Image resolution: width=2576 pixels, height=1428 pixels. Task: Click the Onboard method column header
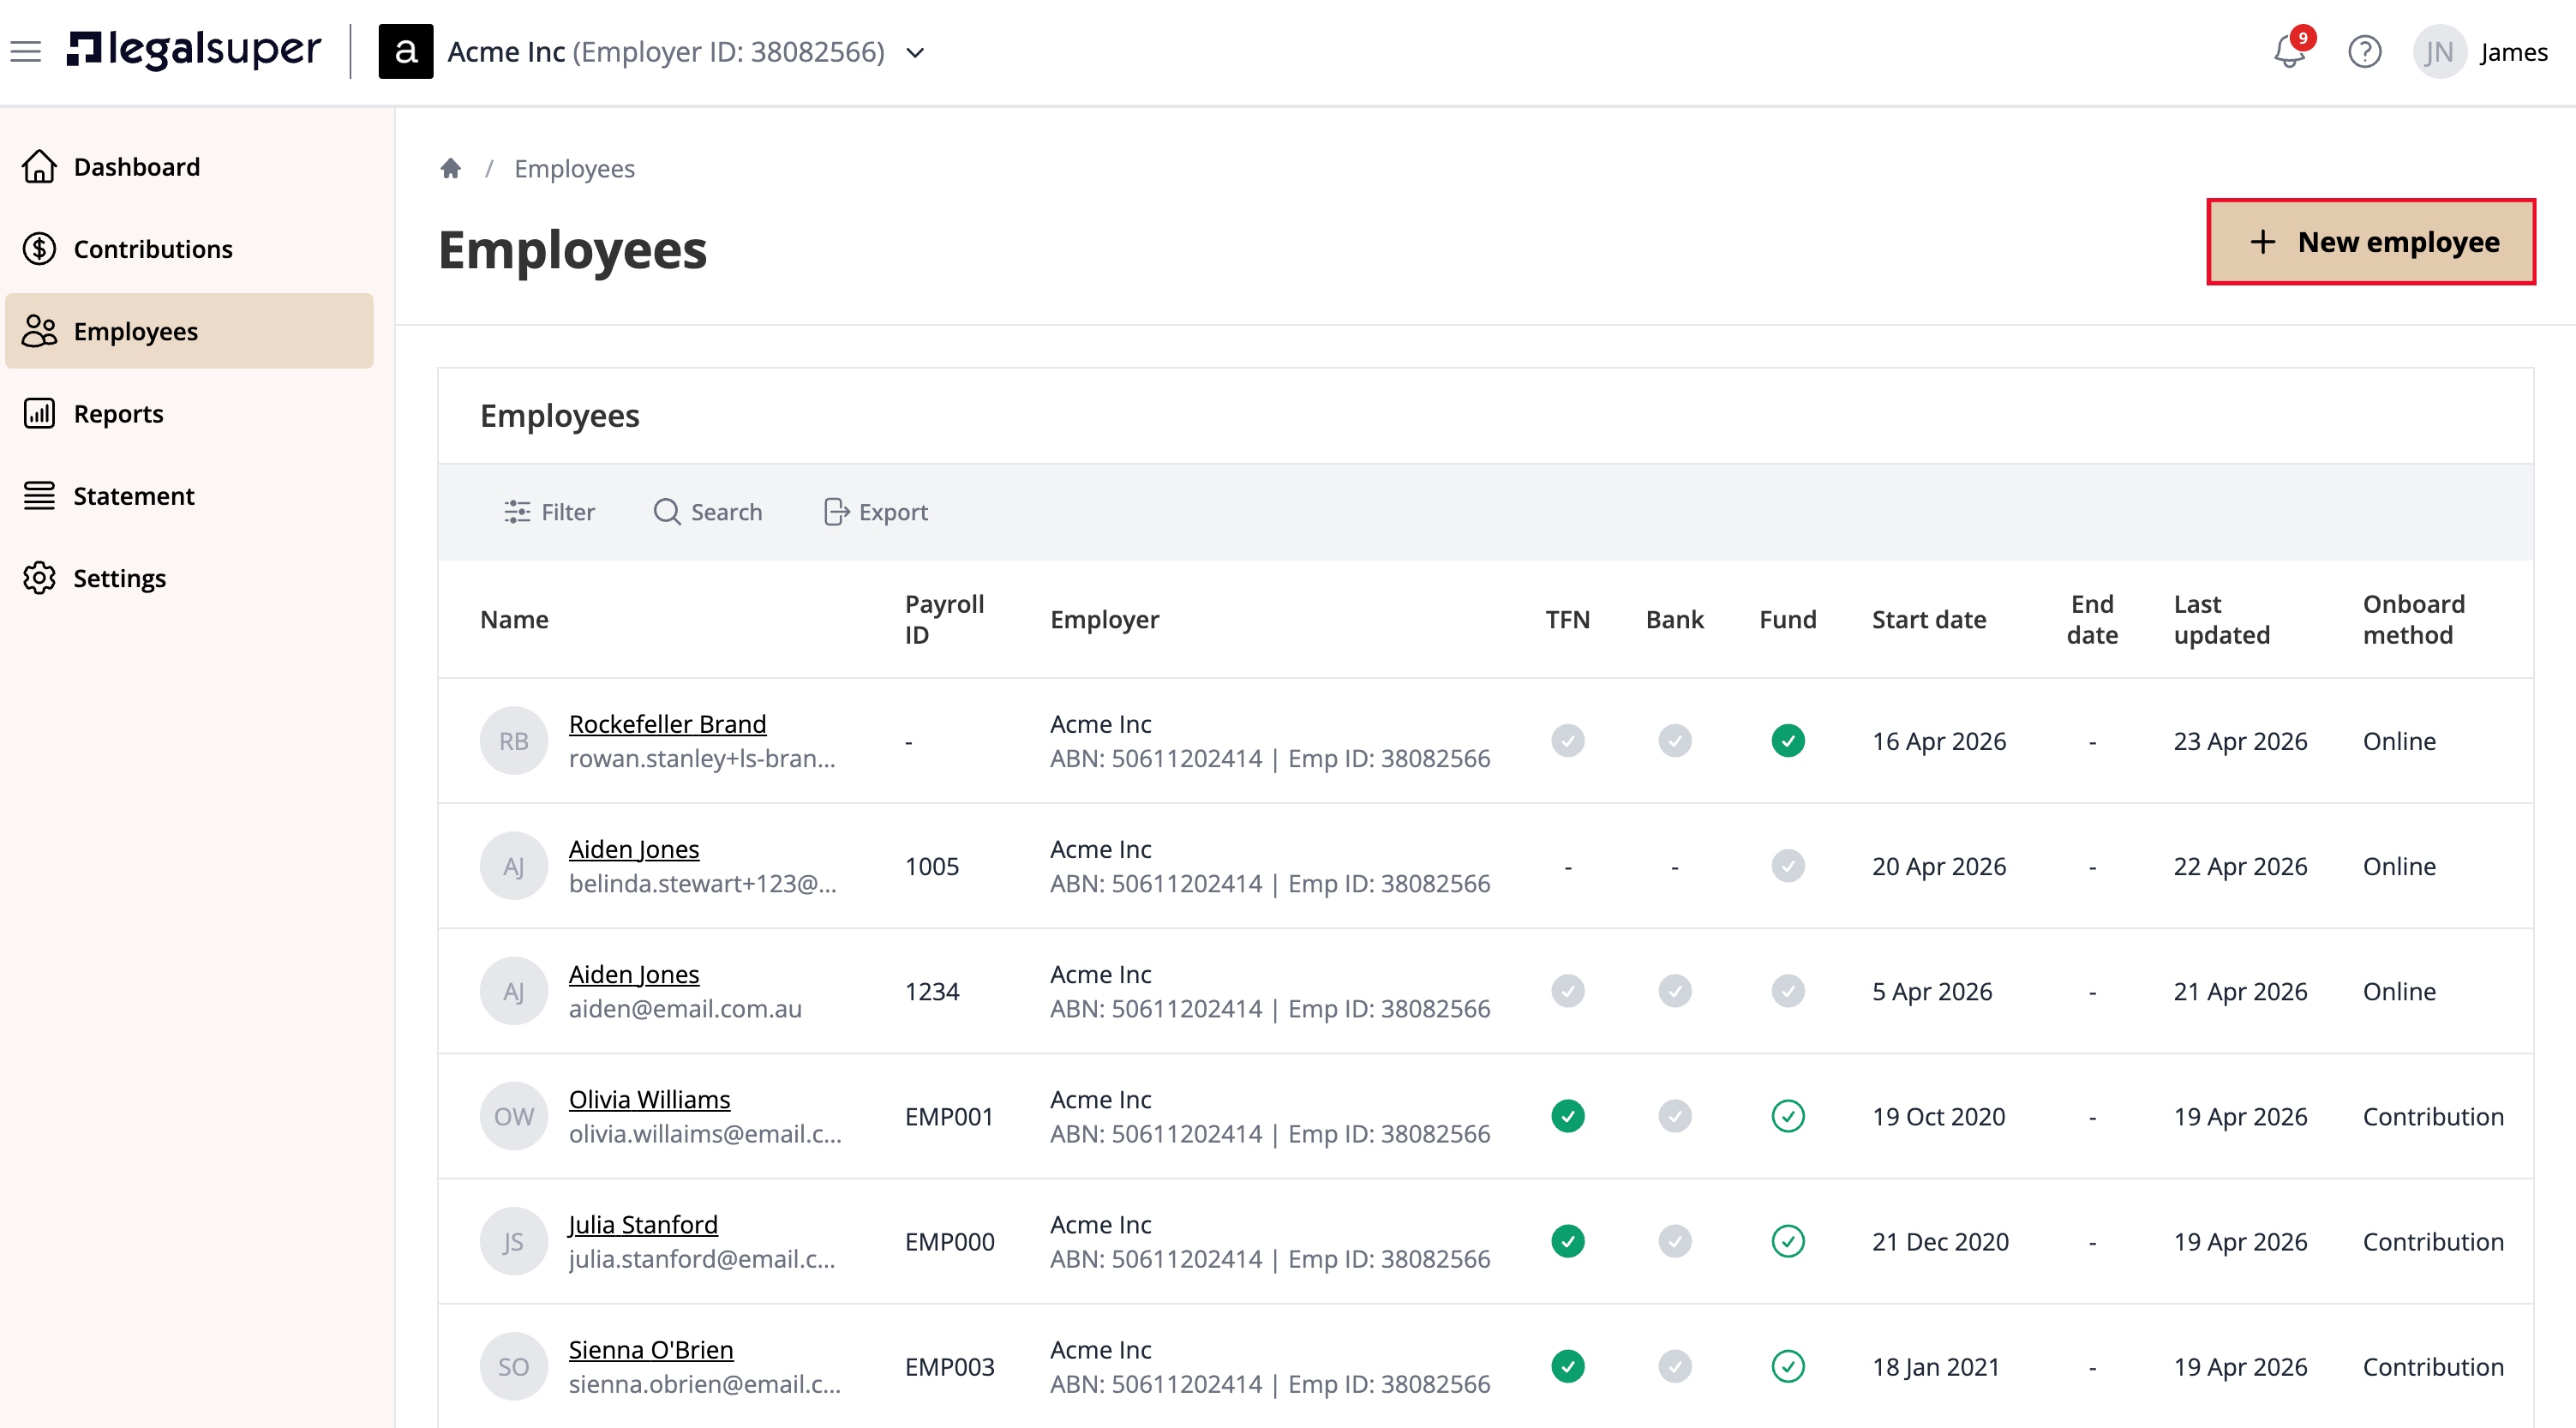tap(2413, 619)
